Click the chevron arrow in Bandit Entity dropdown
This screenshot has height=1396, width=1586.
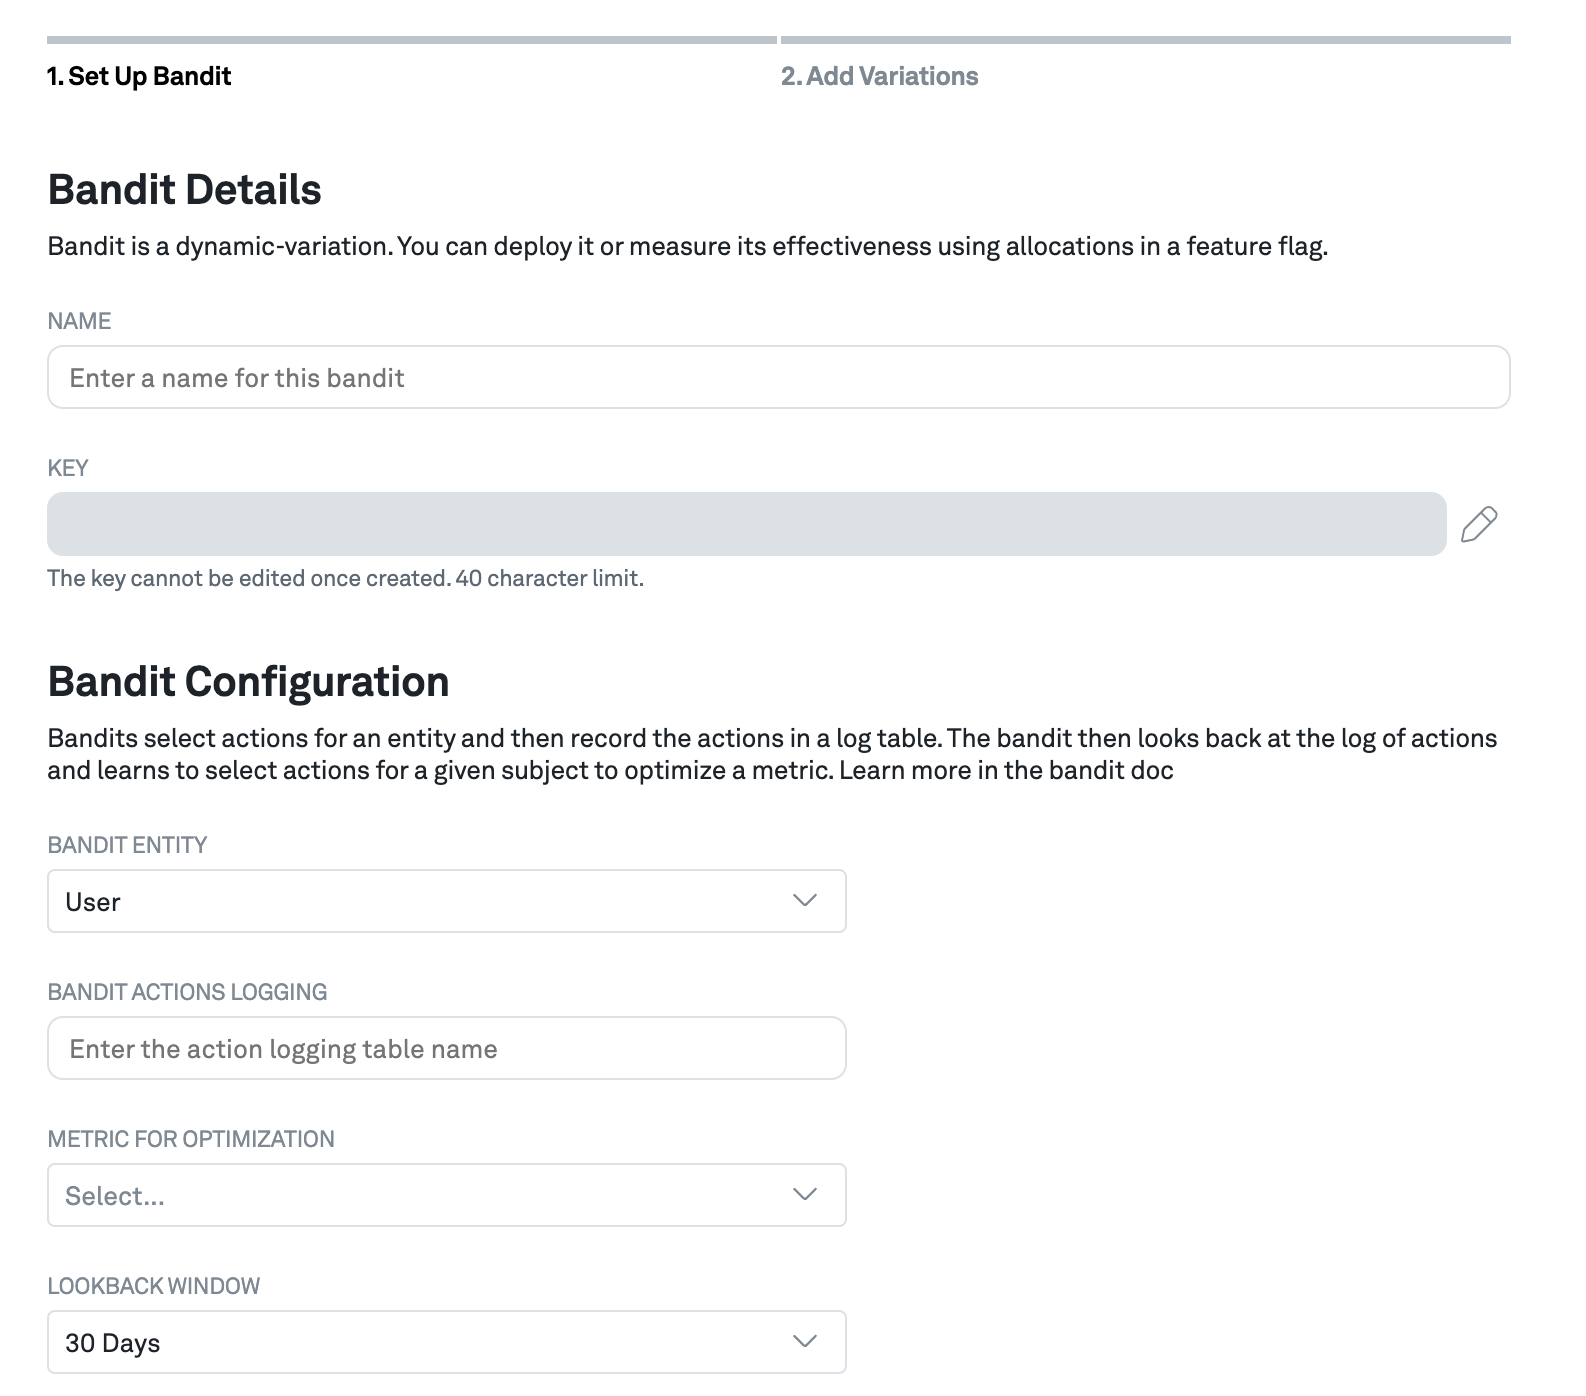coord(804,901)
